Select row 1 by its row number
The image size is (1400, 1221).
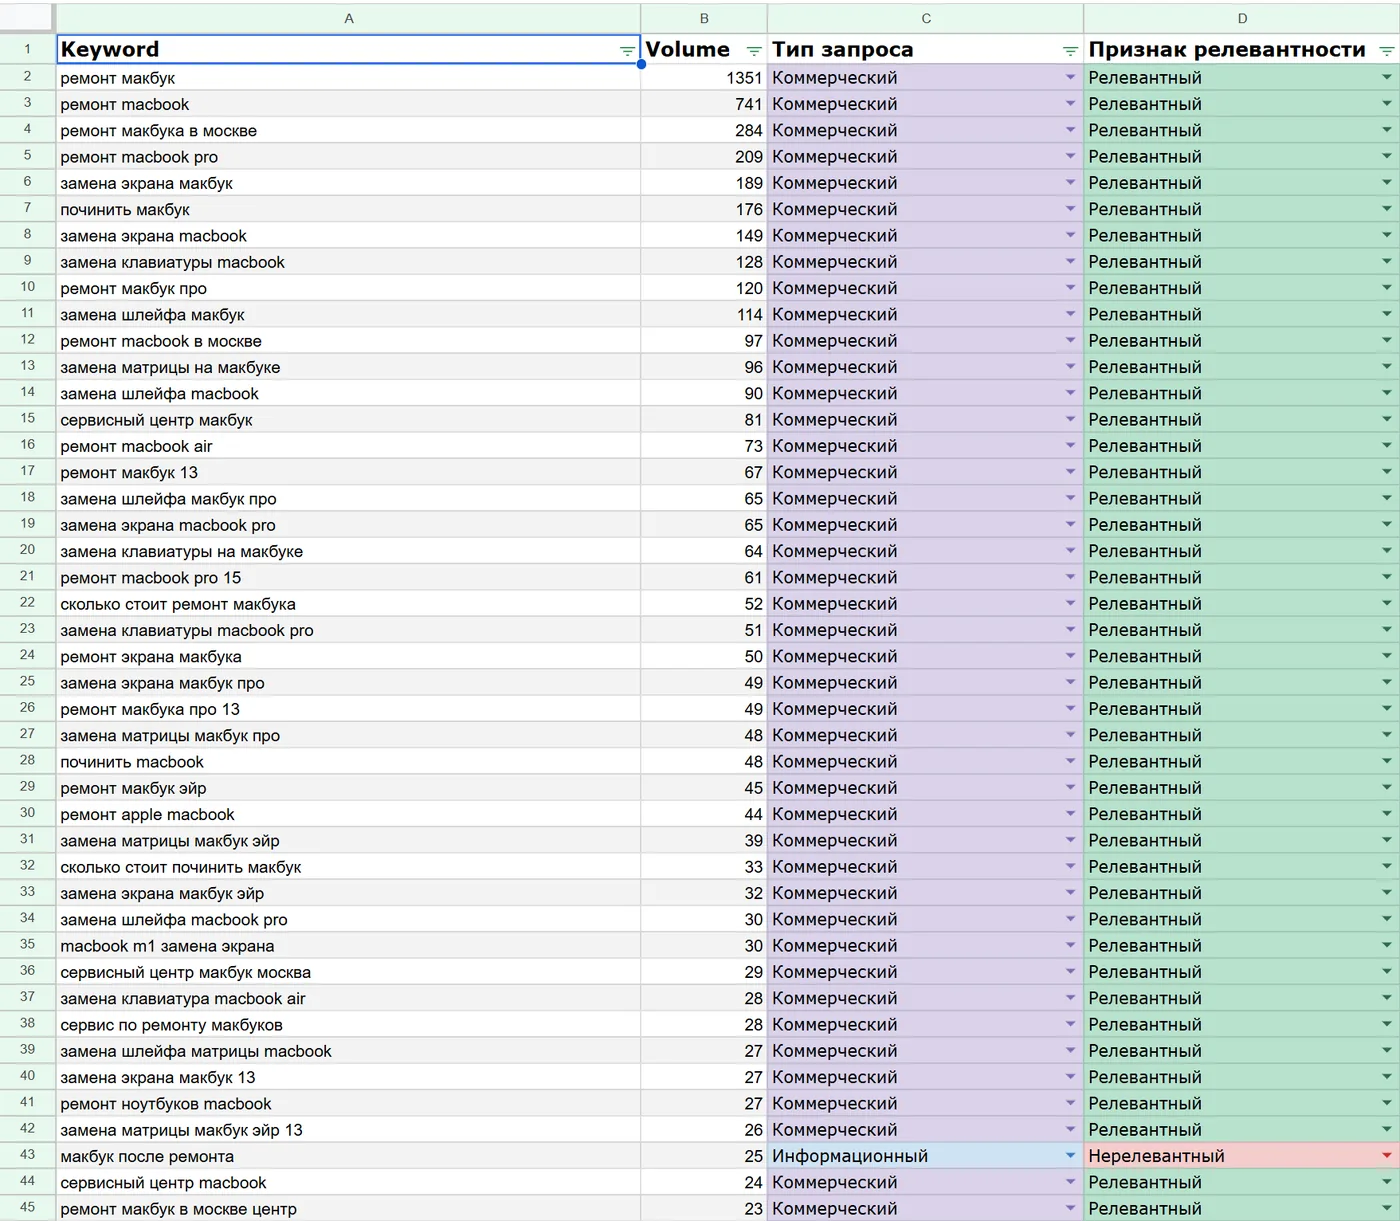[x=27, y=49]
